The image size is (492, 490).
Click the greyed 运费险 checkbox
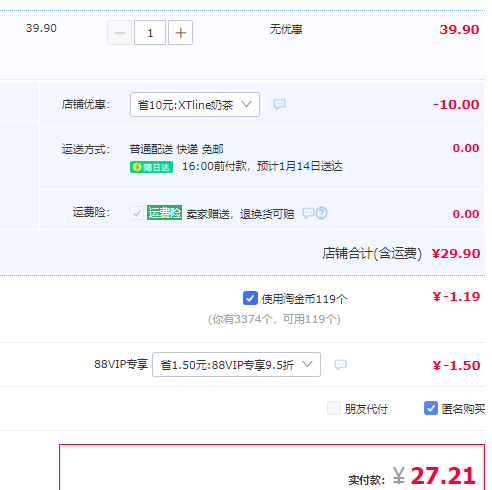click(x=137, y=213)
